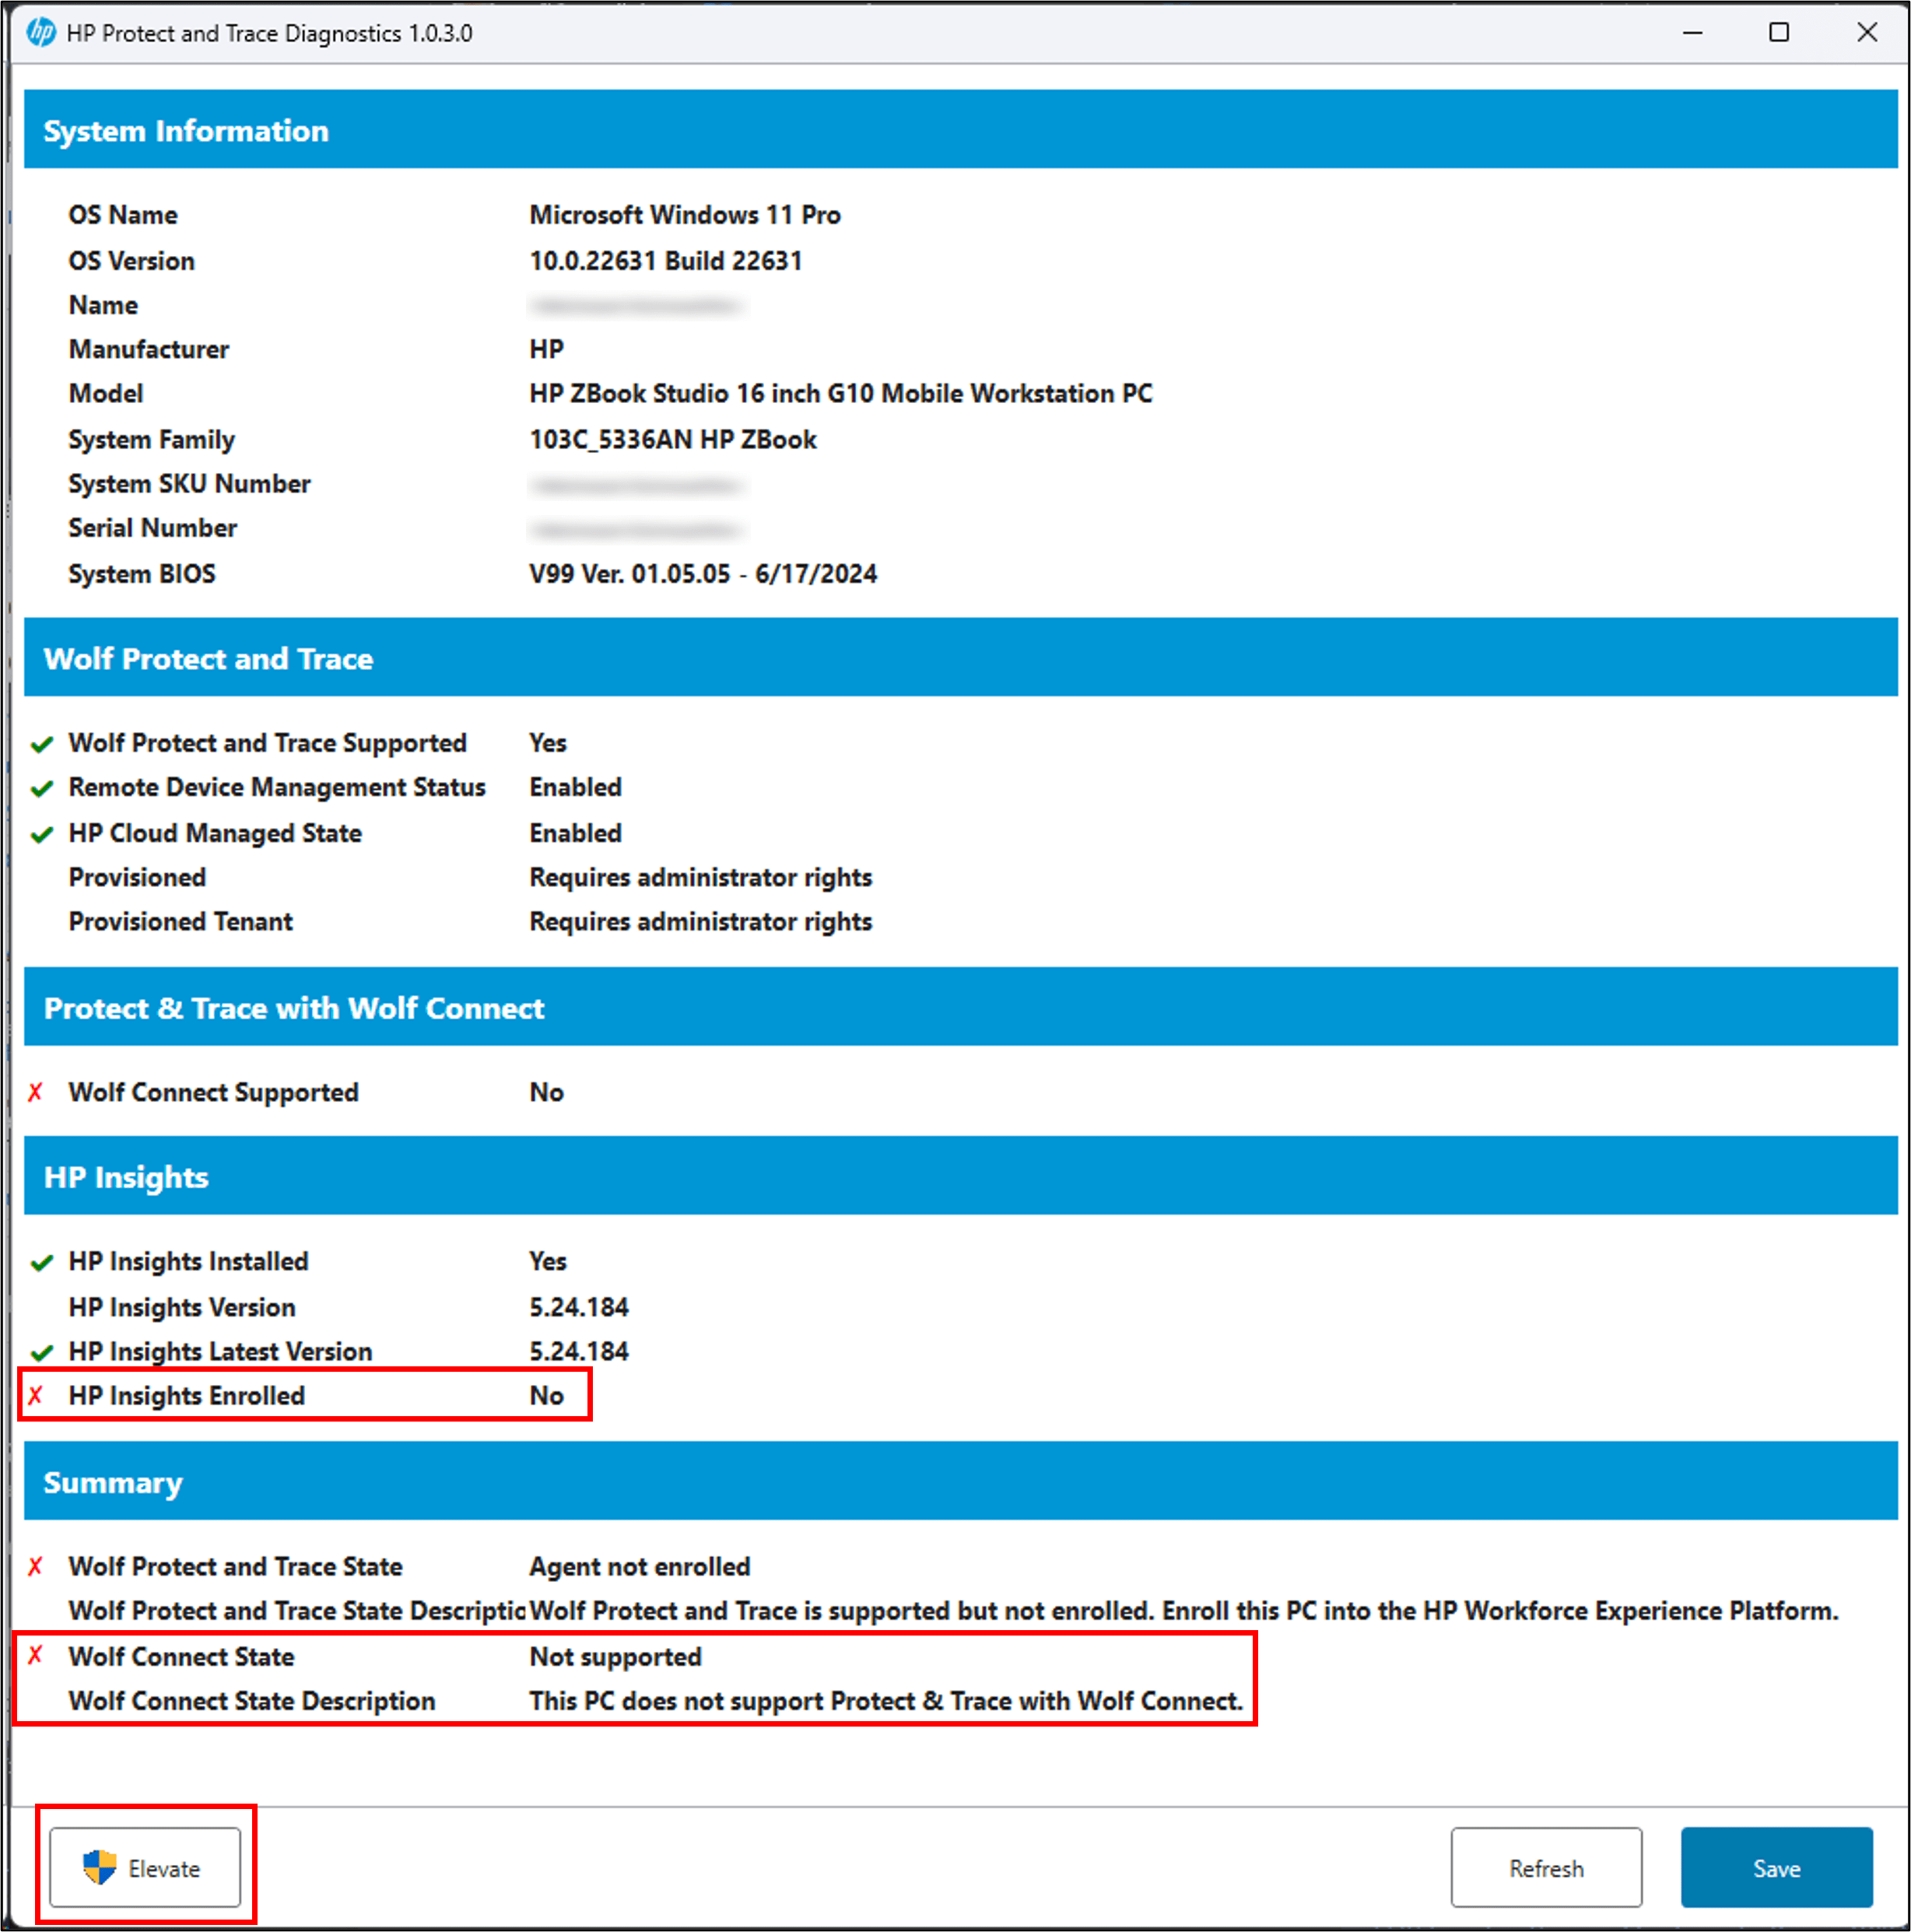This screenshot has width=1911, height=1932.
Task: Click green checkmark beside HP Insights Installed
Action: (x=42, y=1263)
